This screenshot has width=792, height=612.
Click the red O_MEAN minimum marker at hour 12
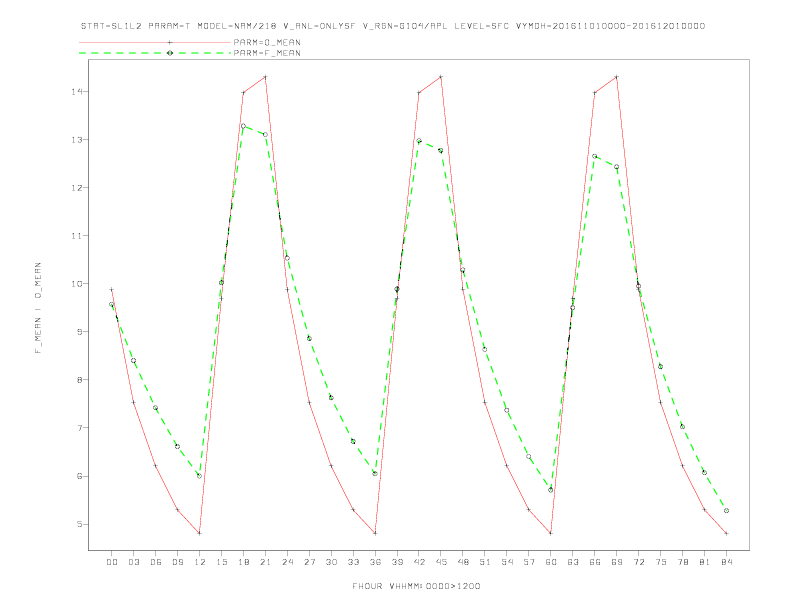pyautogui.click(x=200, y=533)
